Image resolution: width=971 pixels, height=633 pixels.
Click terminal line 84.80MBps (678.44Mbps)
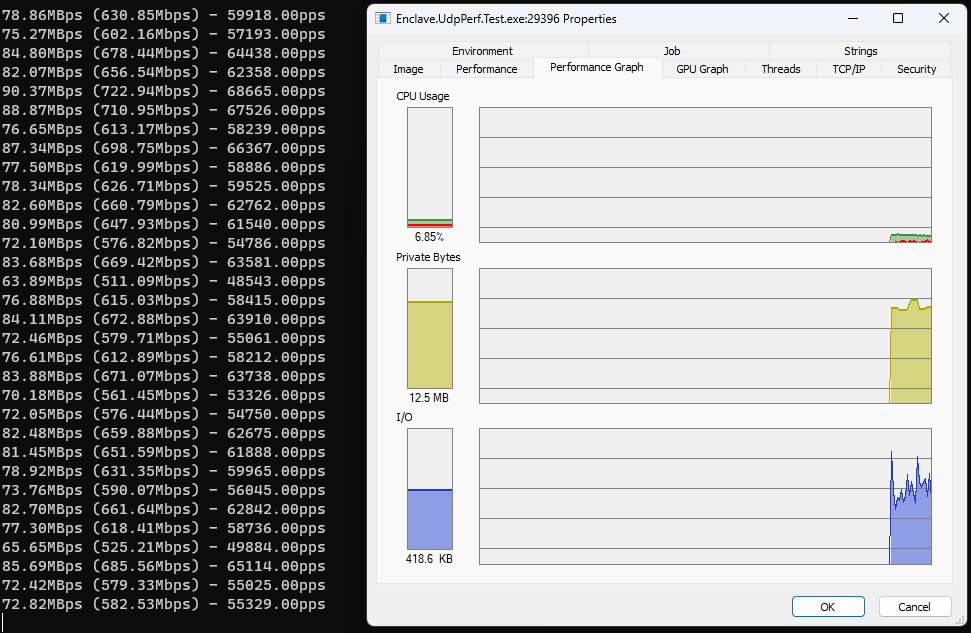click(x=163, y=53)
